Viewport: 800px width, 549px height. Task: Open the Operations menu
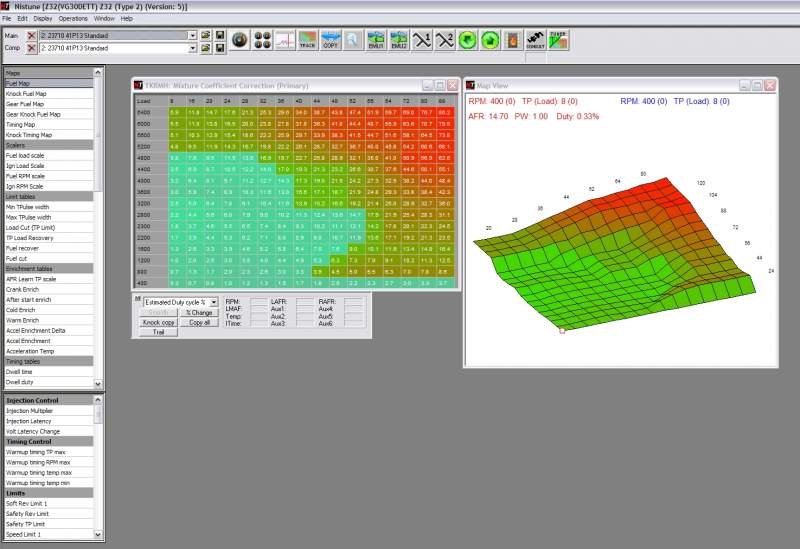point(73,18)
